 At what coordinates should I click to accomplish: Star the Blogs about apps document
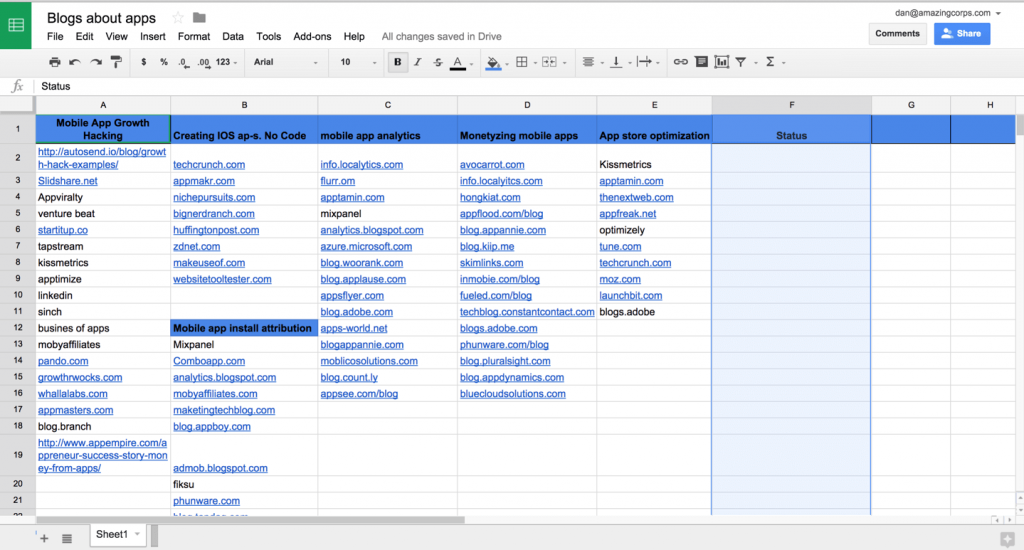click(x=178, y=18)
